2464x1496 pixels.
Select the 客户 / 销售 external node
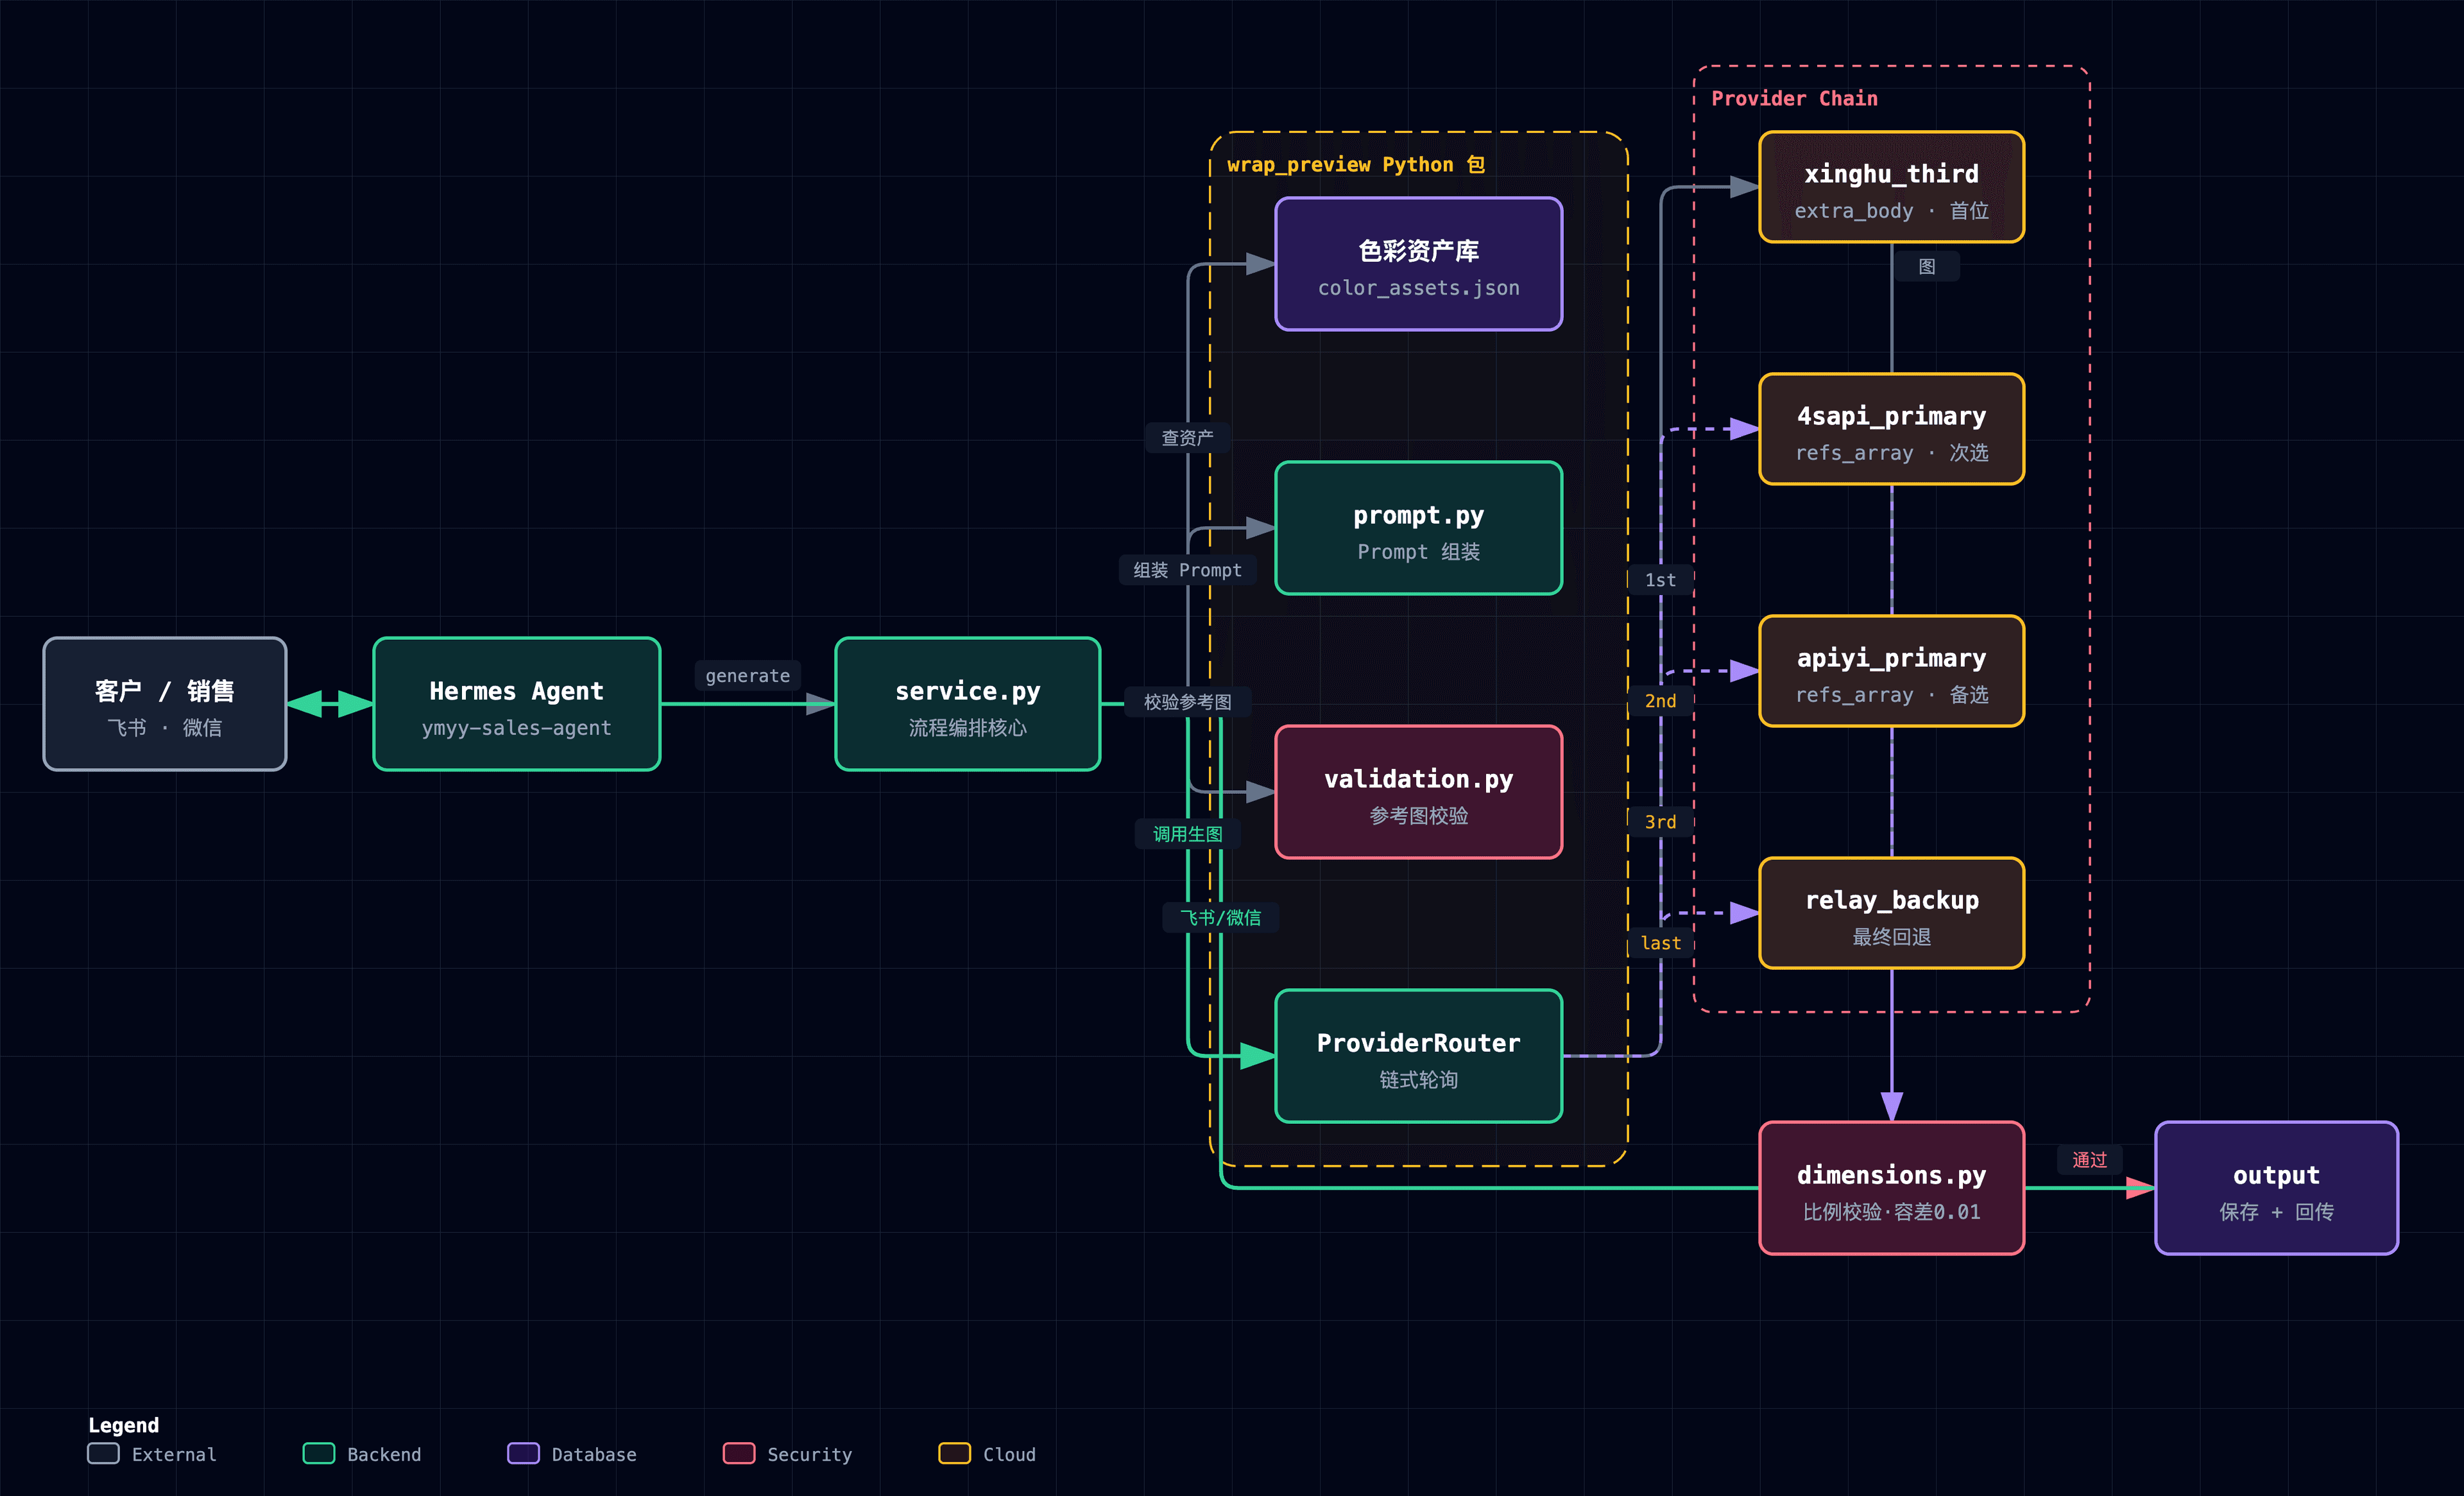(165, 704)
